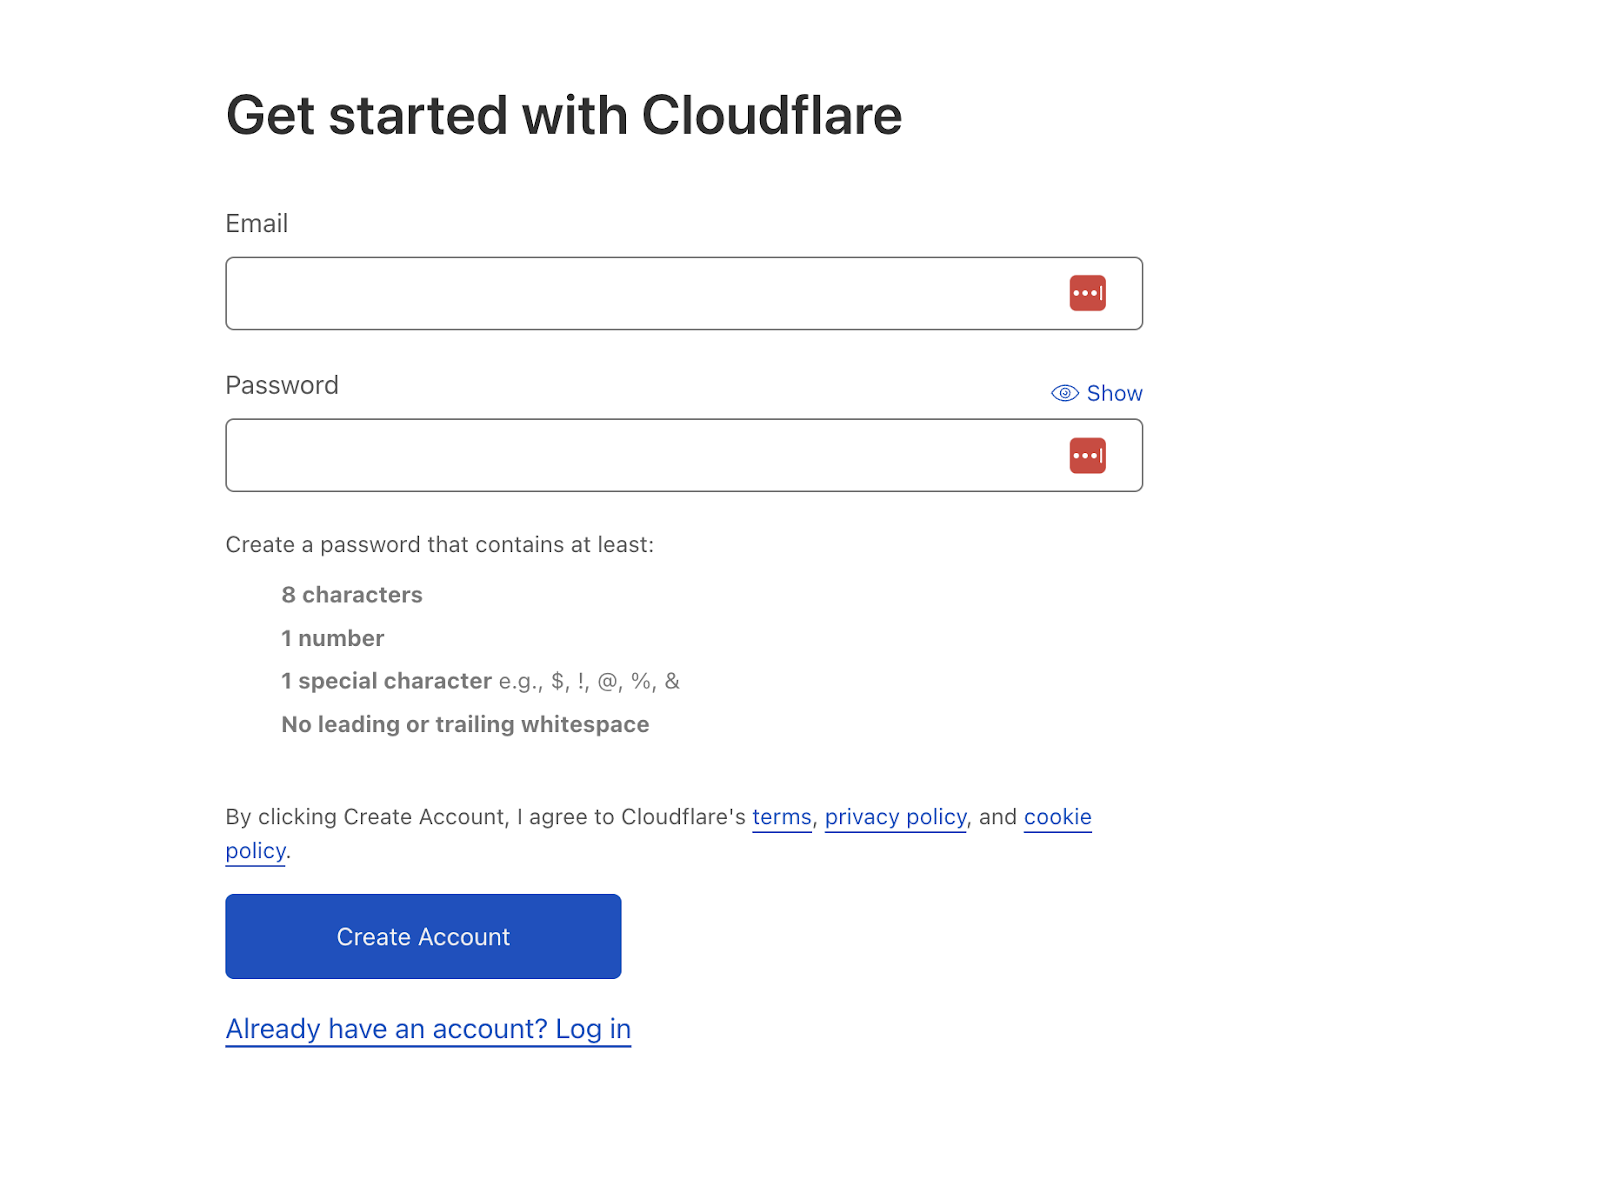Click the password manager icon in Email field
The image size is (1600, 1186).
pyautogui.click(x=1087, y=293)
